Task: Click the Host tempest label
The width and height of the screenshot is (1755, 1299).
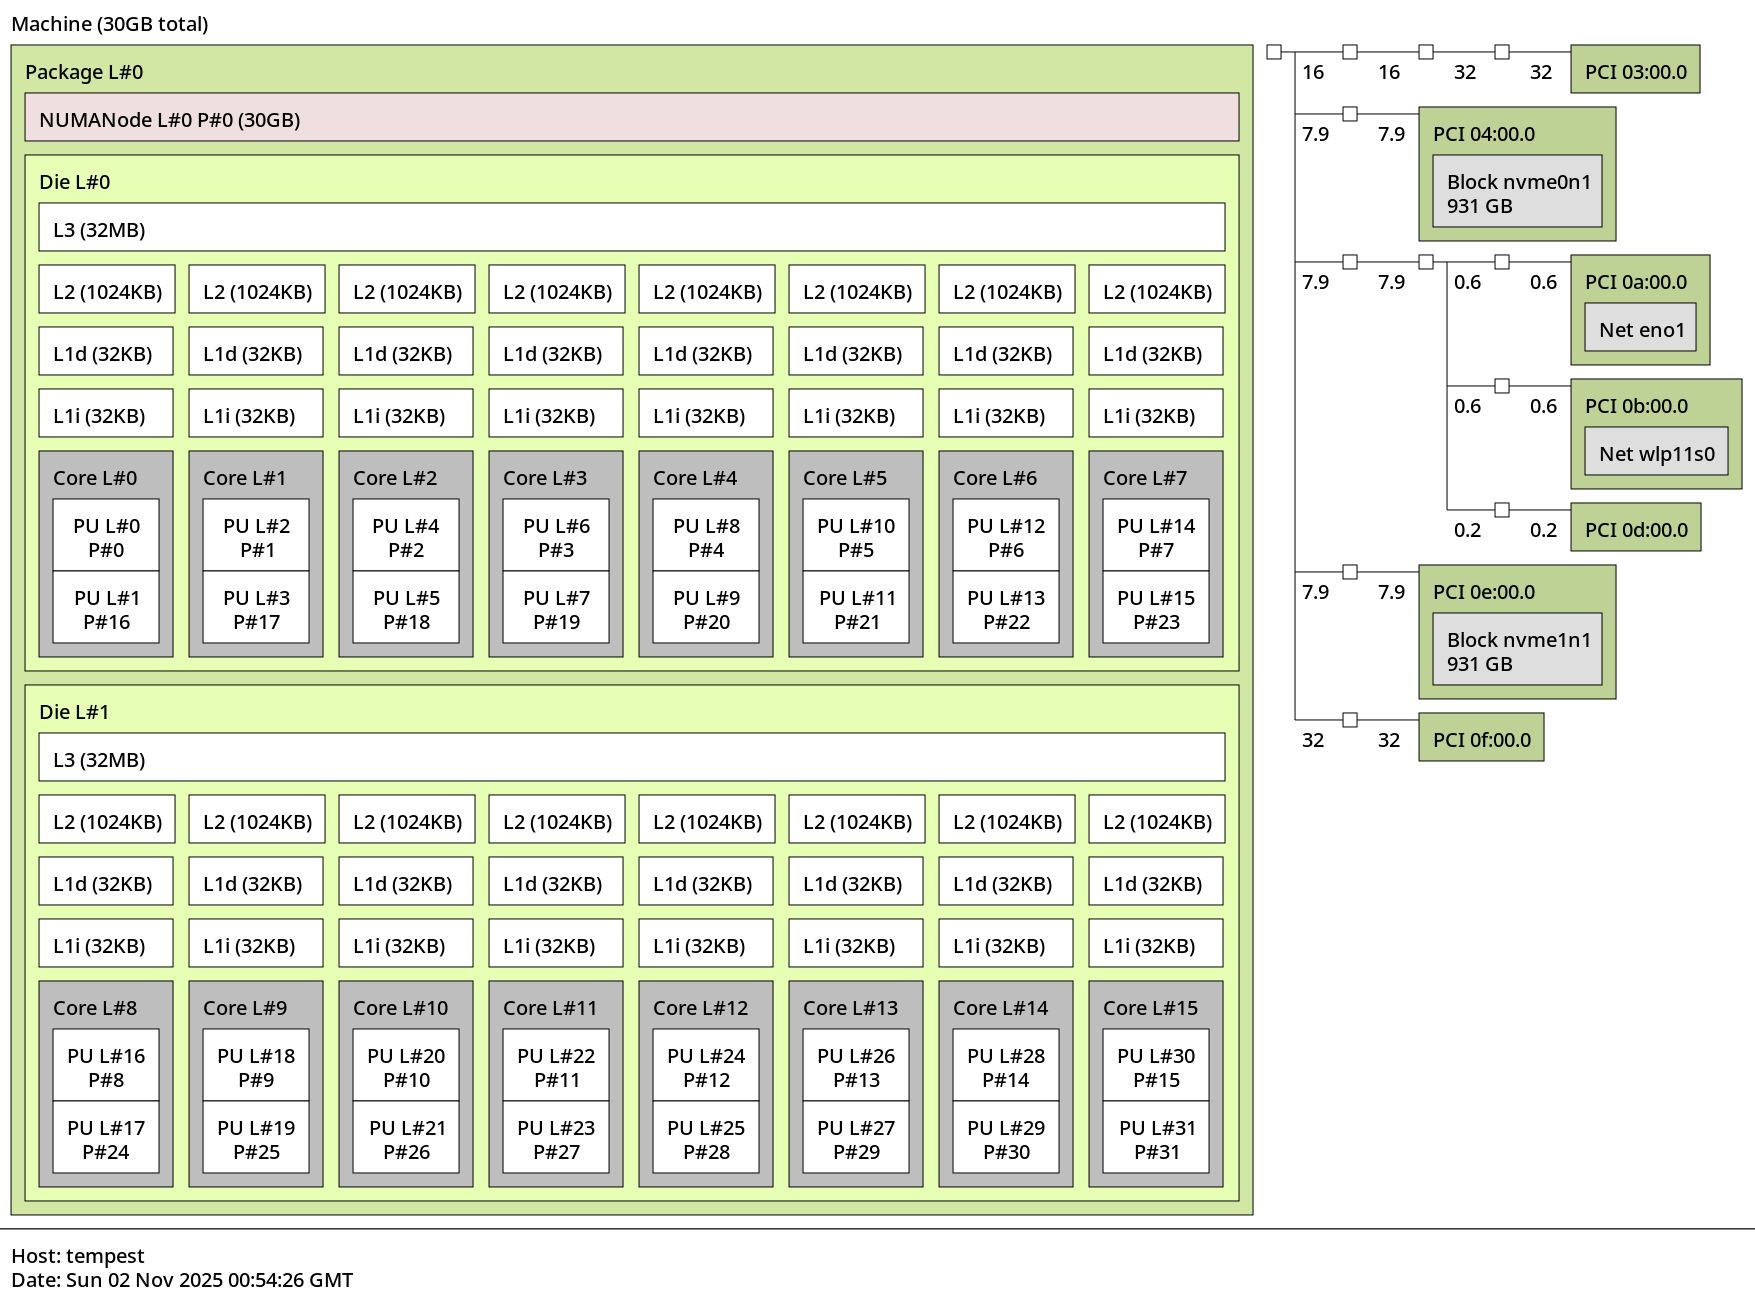Action: click(x=78, y=1255)
